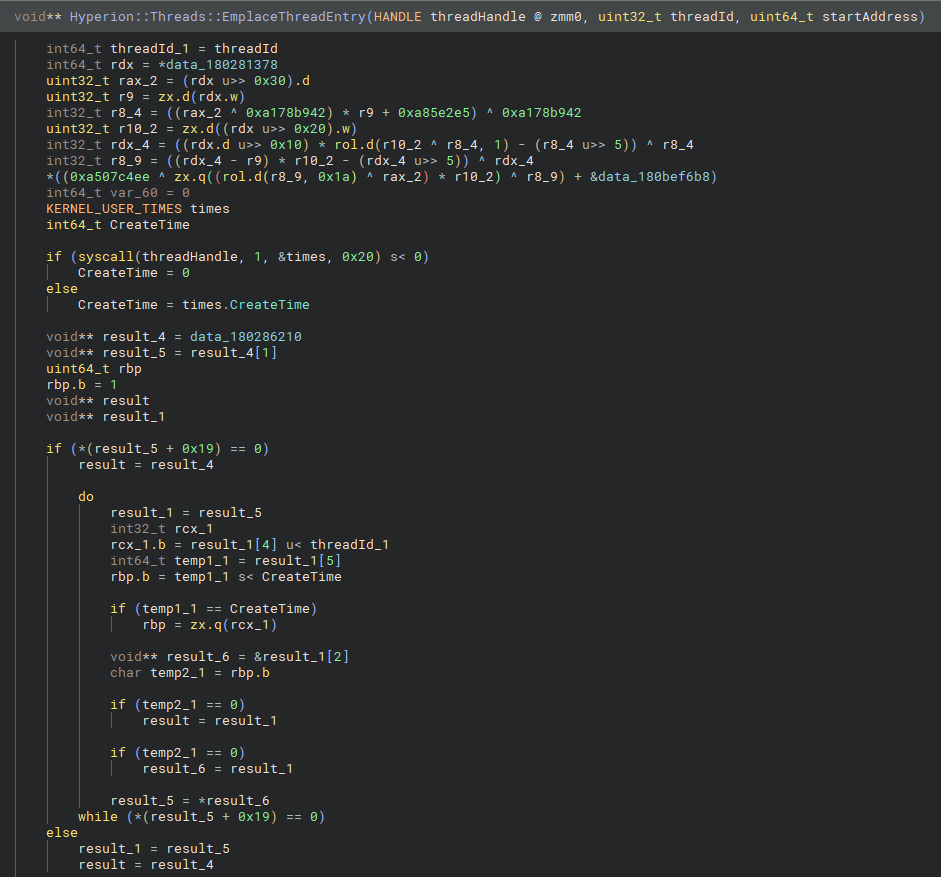
Task: Click the 'rbp = zx.q(rcx_1)' statement
Action: pos(209,625)
